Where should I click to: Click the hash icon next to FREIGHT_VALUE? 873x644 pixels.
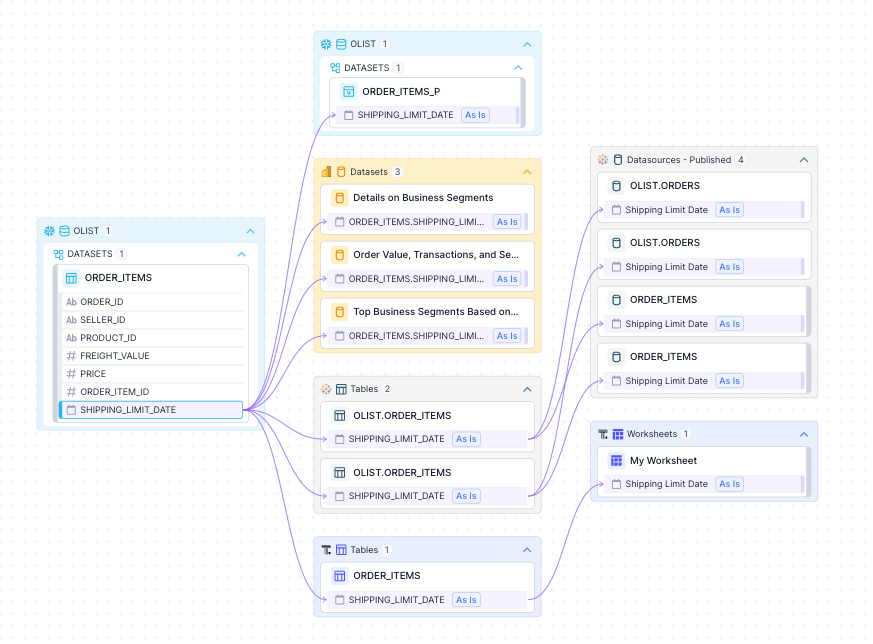point(71,356)
